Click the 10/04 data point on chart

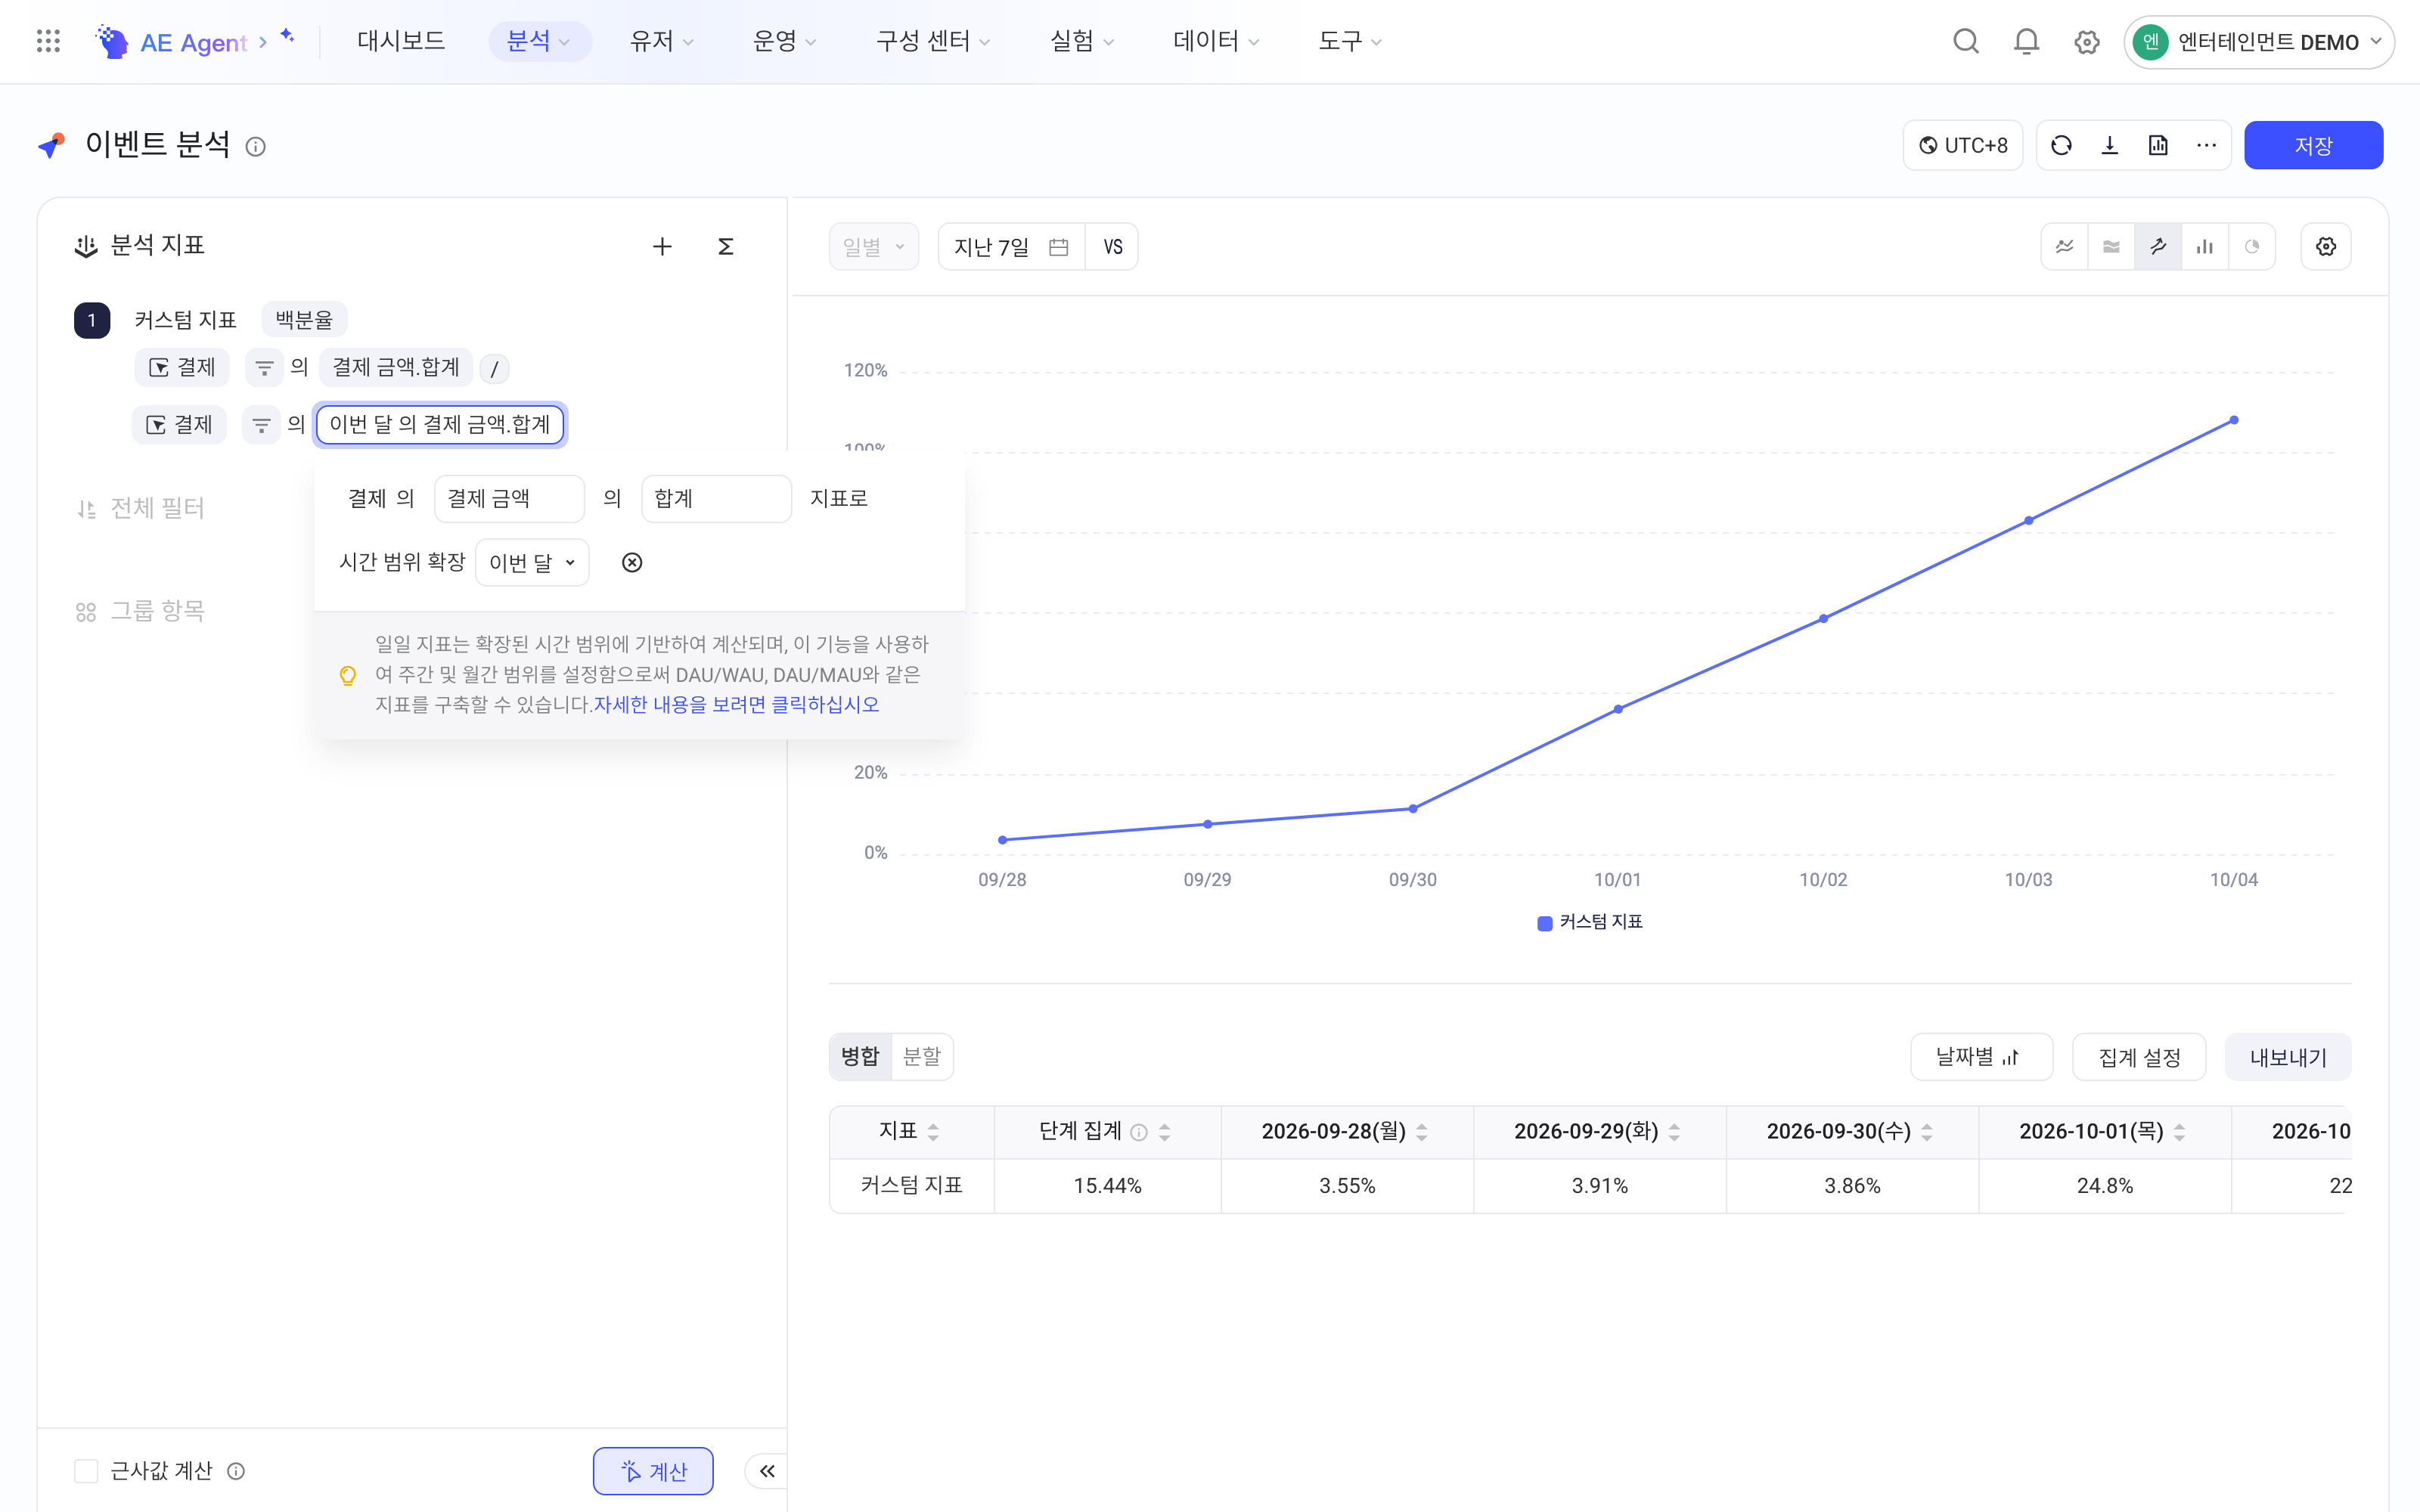[2234, 421]
